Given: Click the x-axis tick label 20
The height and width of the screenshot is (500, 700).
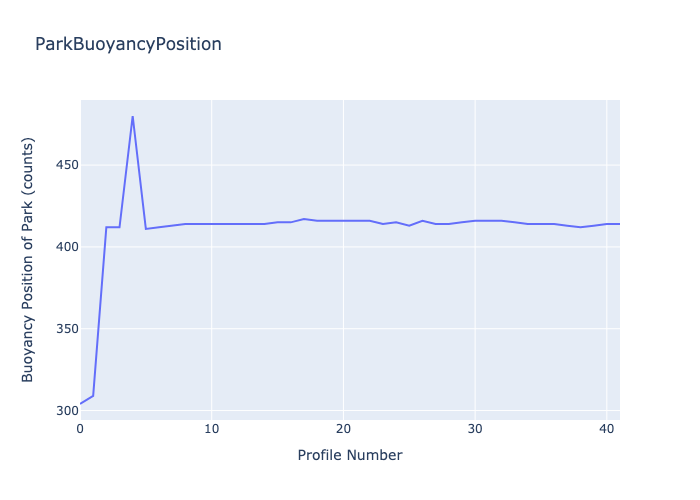Looking at the screenshot, I should pos(343,429).
